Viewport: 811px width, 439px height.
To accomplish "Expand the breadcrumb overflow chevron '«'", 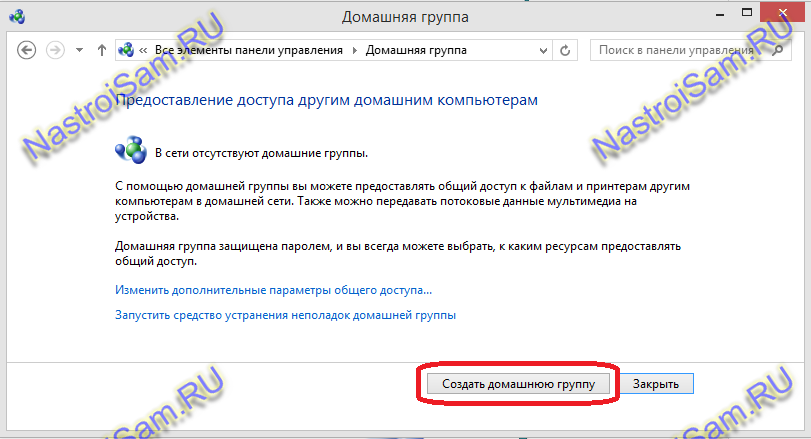I will coord(143,50).
